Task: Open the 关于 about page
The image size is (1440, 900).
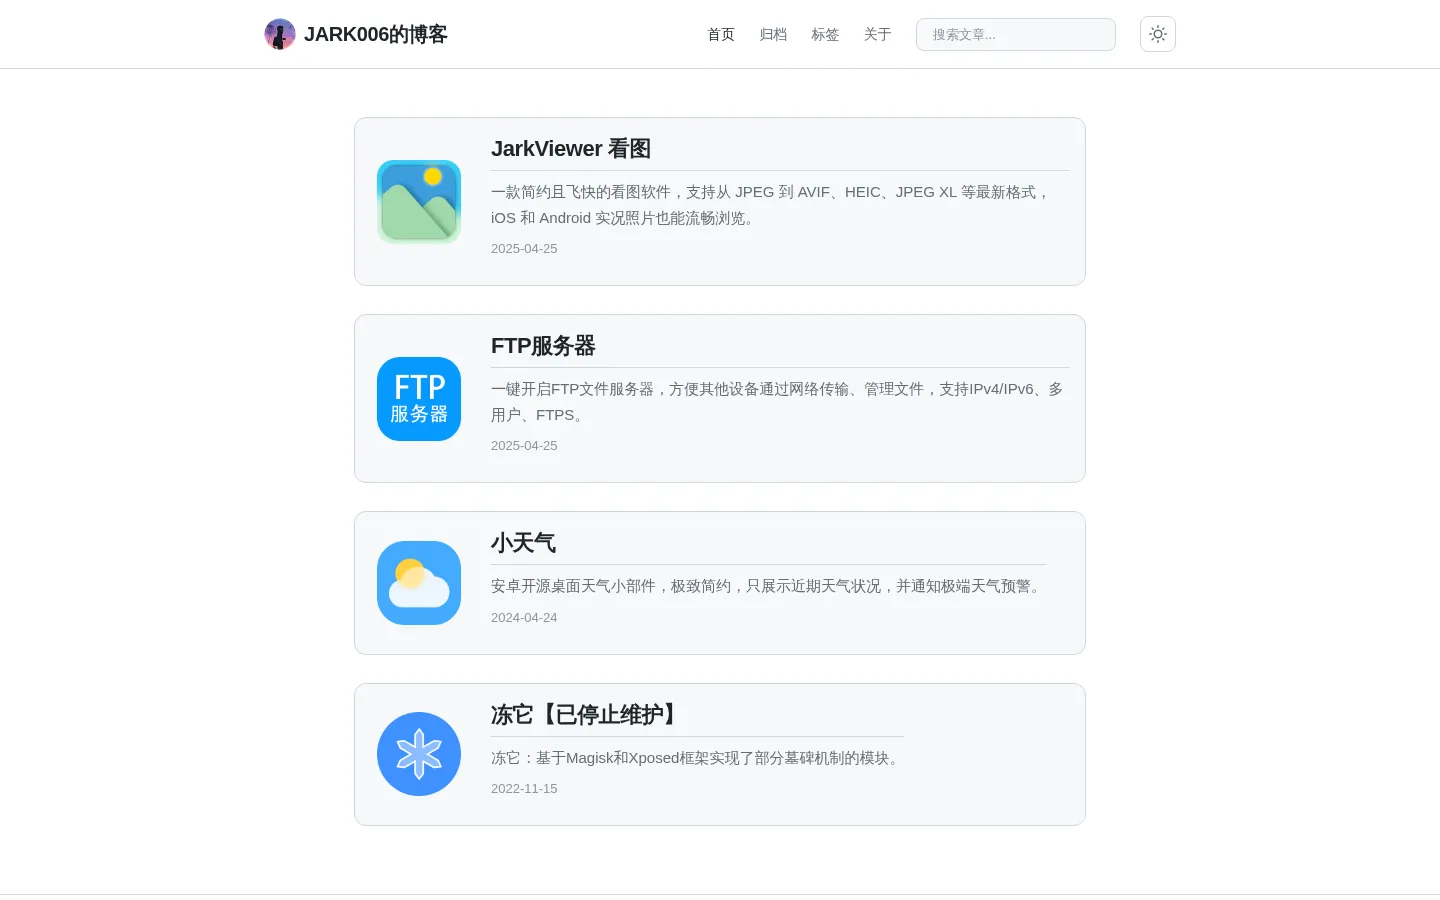Action: pyautogui.click(x=877, y=34)
